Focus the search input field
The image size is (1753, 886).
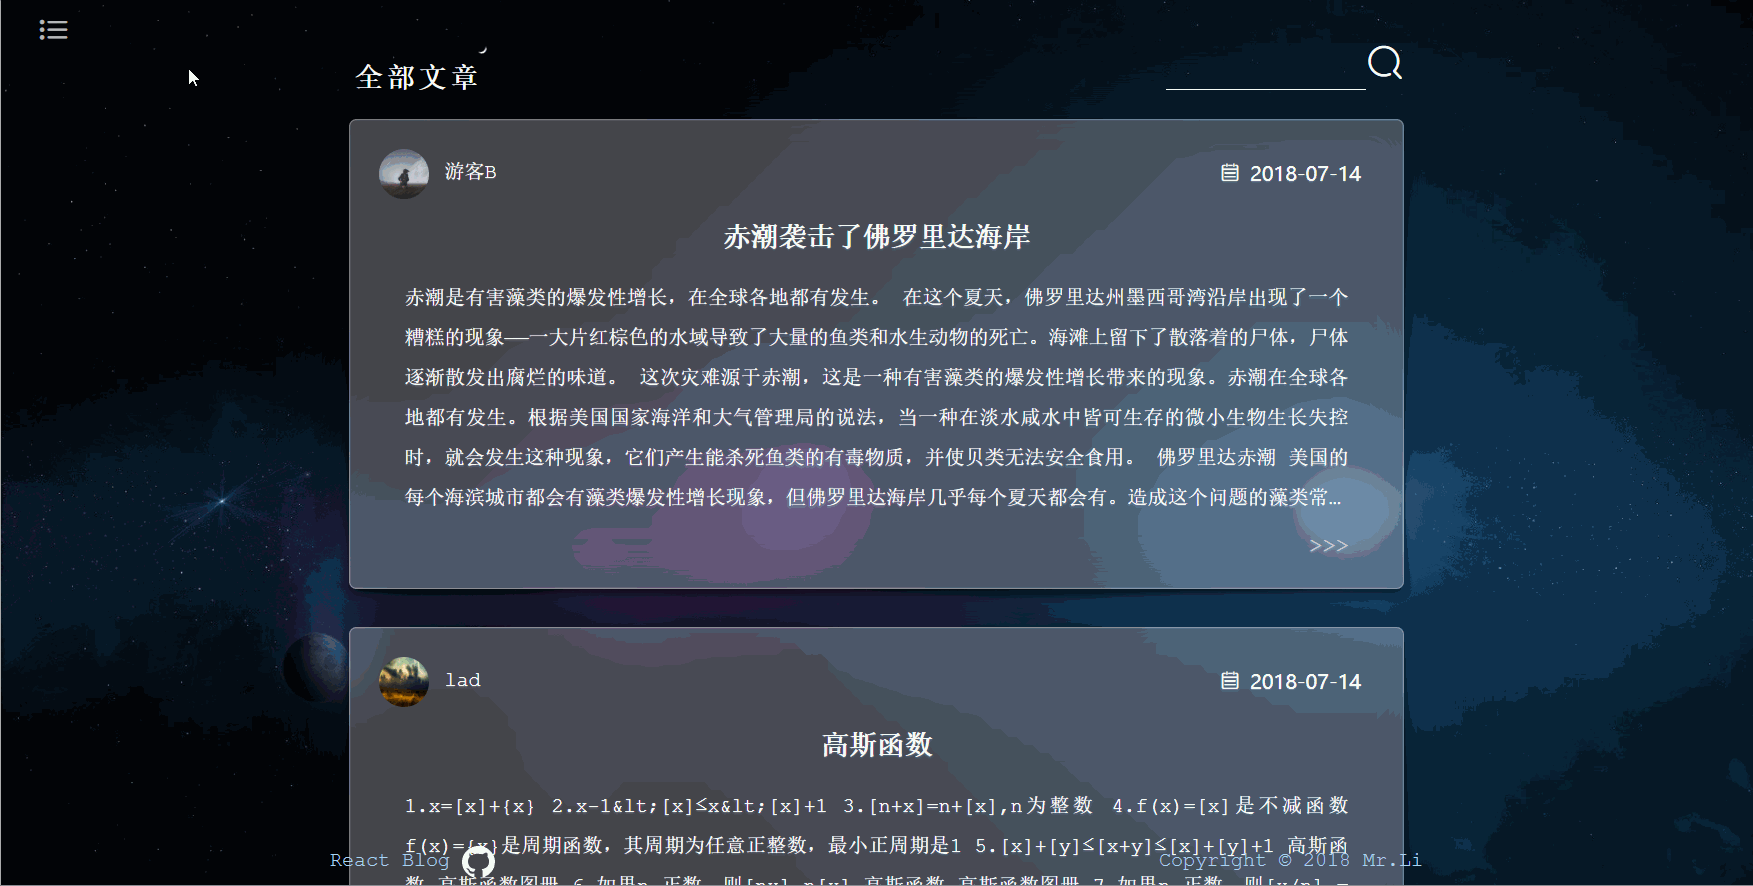tap(1265, 71)
